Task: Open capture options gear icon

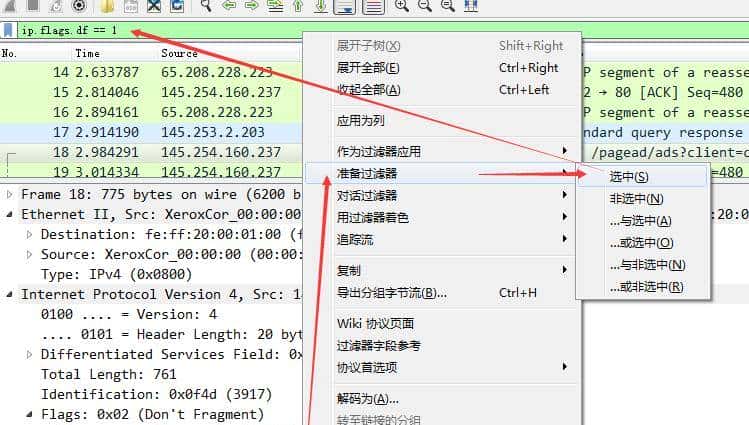Action: pos(79,5)
